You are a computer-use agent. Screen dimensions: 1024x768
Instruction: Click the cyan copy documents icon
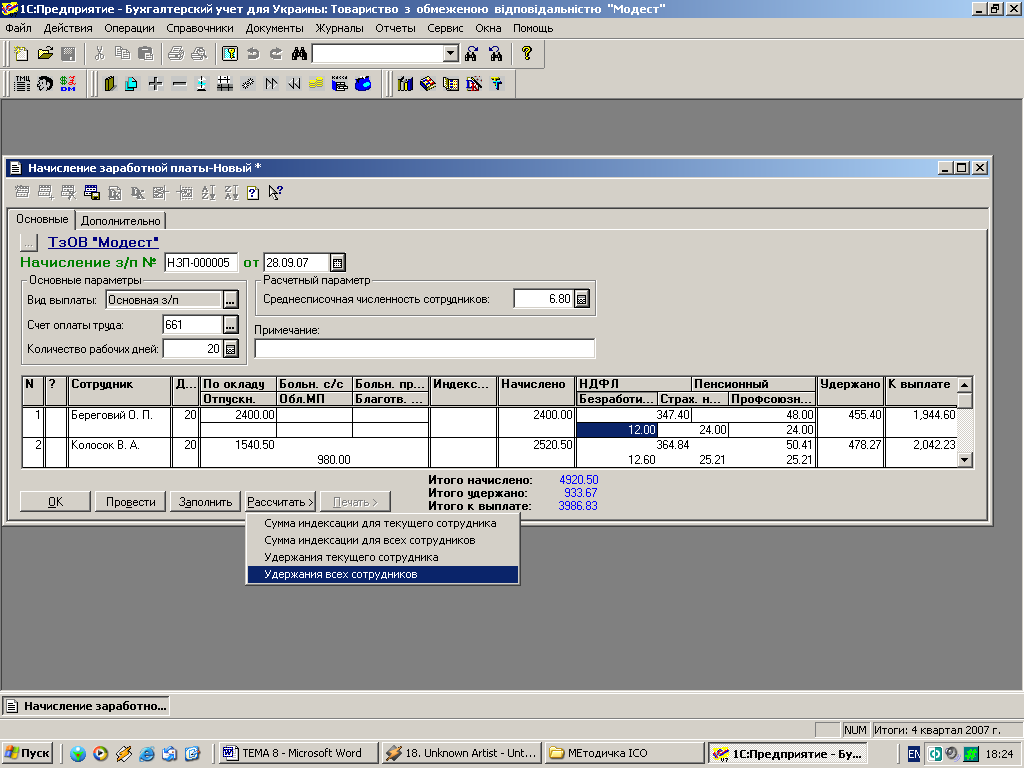pyautogui.click(x=132, y=84)
